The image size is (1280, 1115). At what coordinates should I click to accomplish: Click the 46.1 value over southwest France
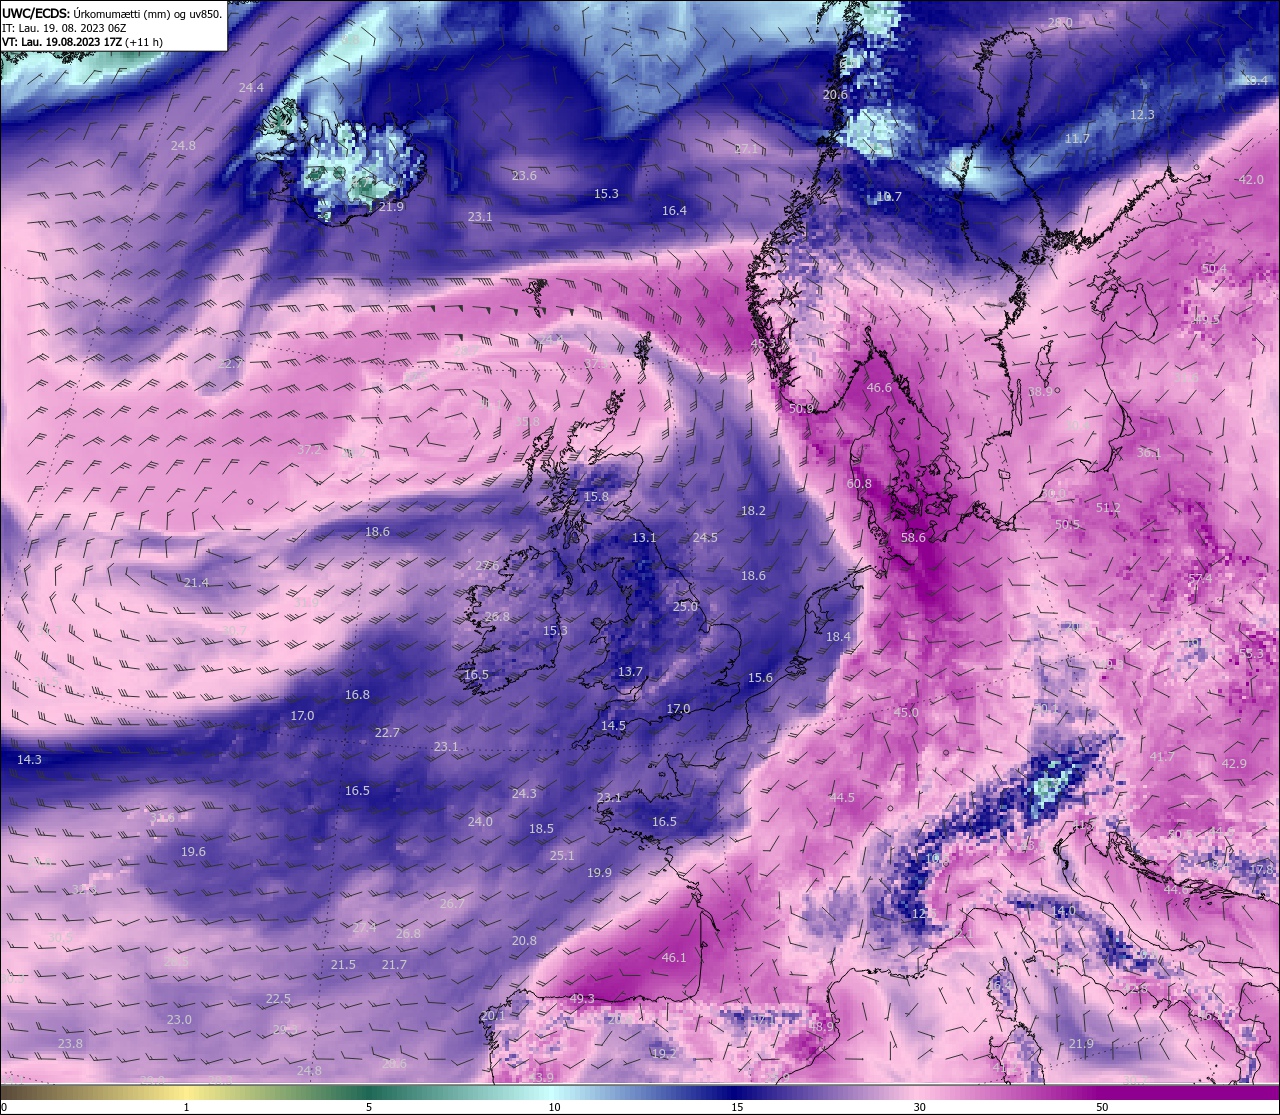[x=674, y=958]
